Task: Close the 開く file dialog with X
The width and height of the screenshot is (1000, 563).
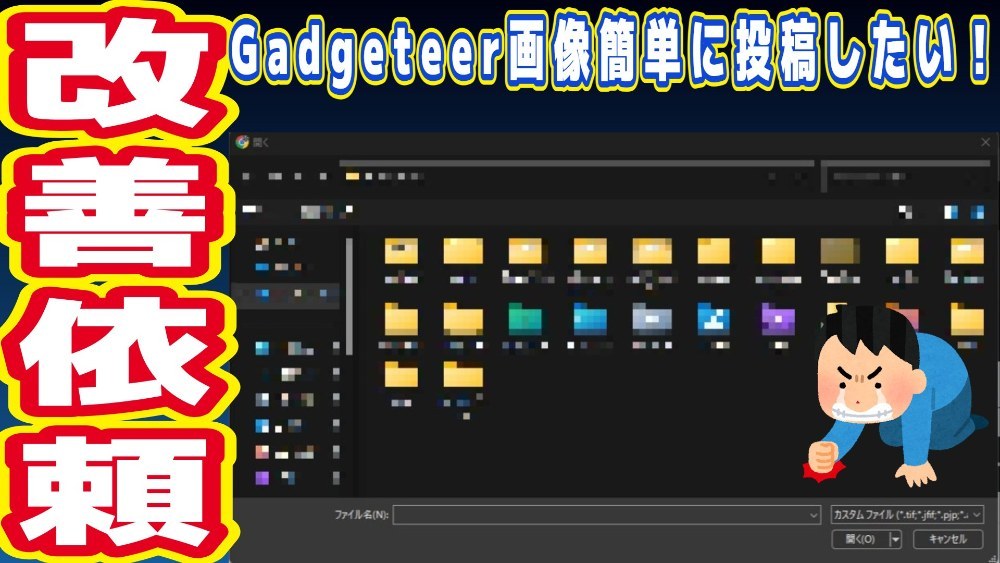Action: click(985, 142)
